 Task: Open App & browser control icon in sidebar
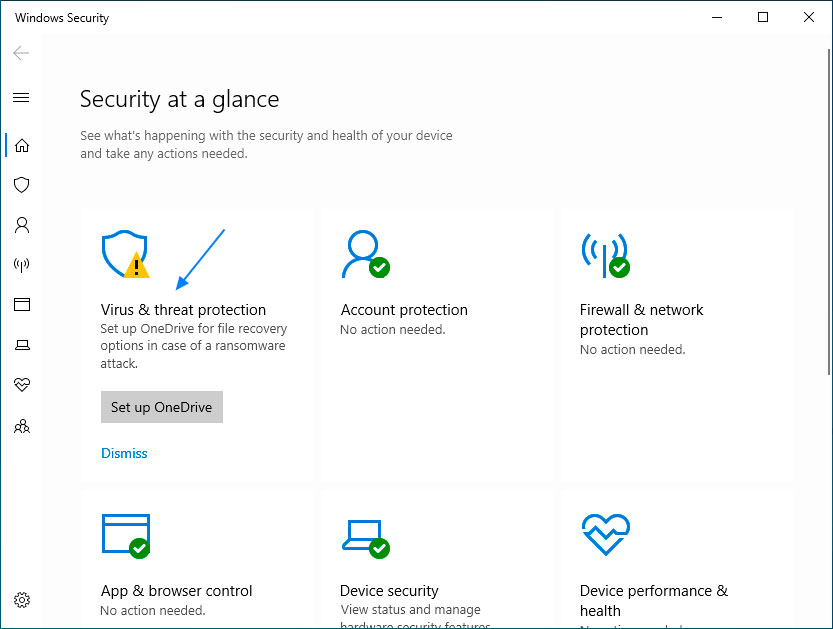[x=22, y=305]
